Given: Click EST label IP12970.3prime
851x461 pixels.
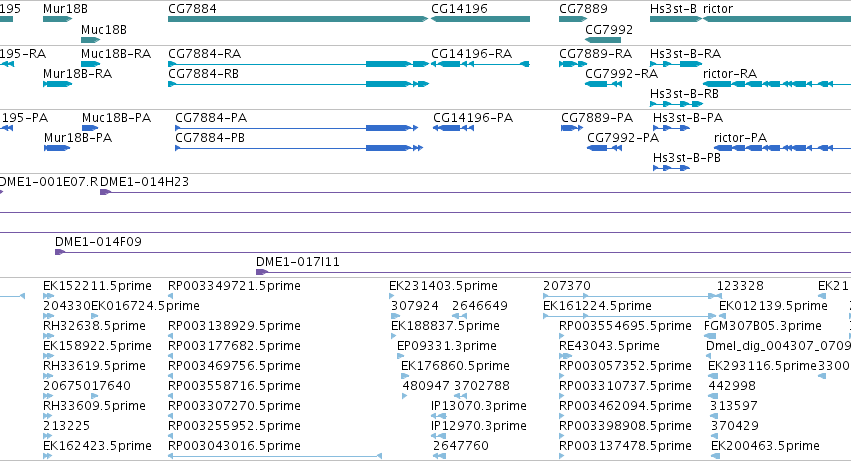Looking at the screenshot, I should point(479,426).
